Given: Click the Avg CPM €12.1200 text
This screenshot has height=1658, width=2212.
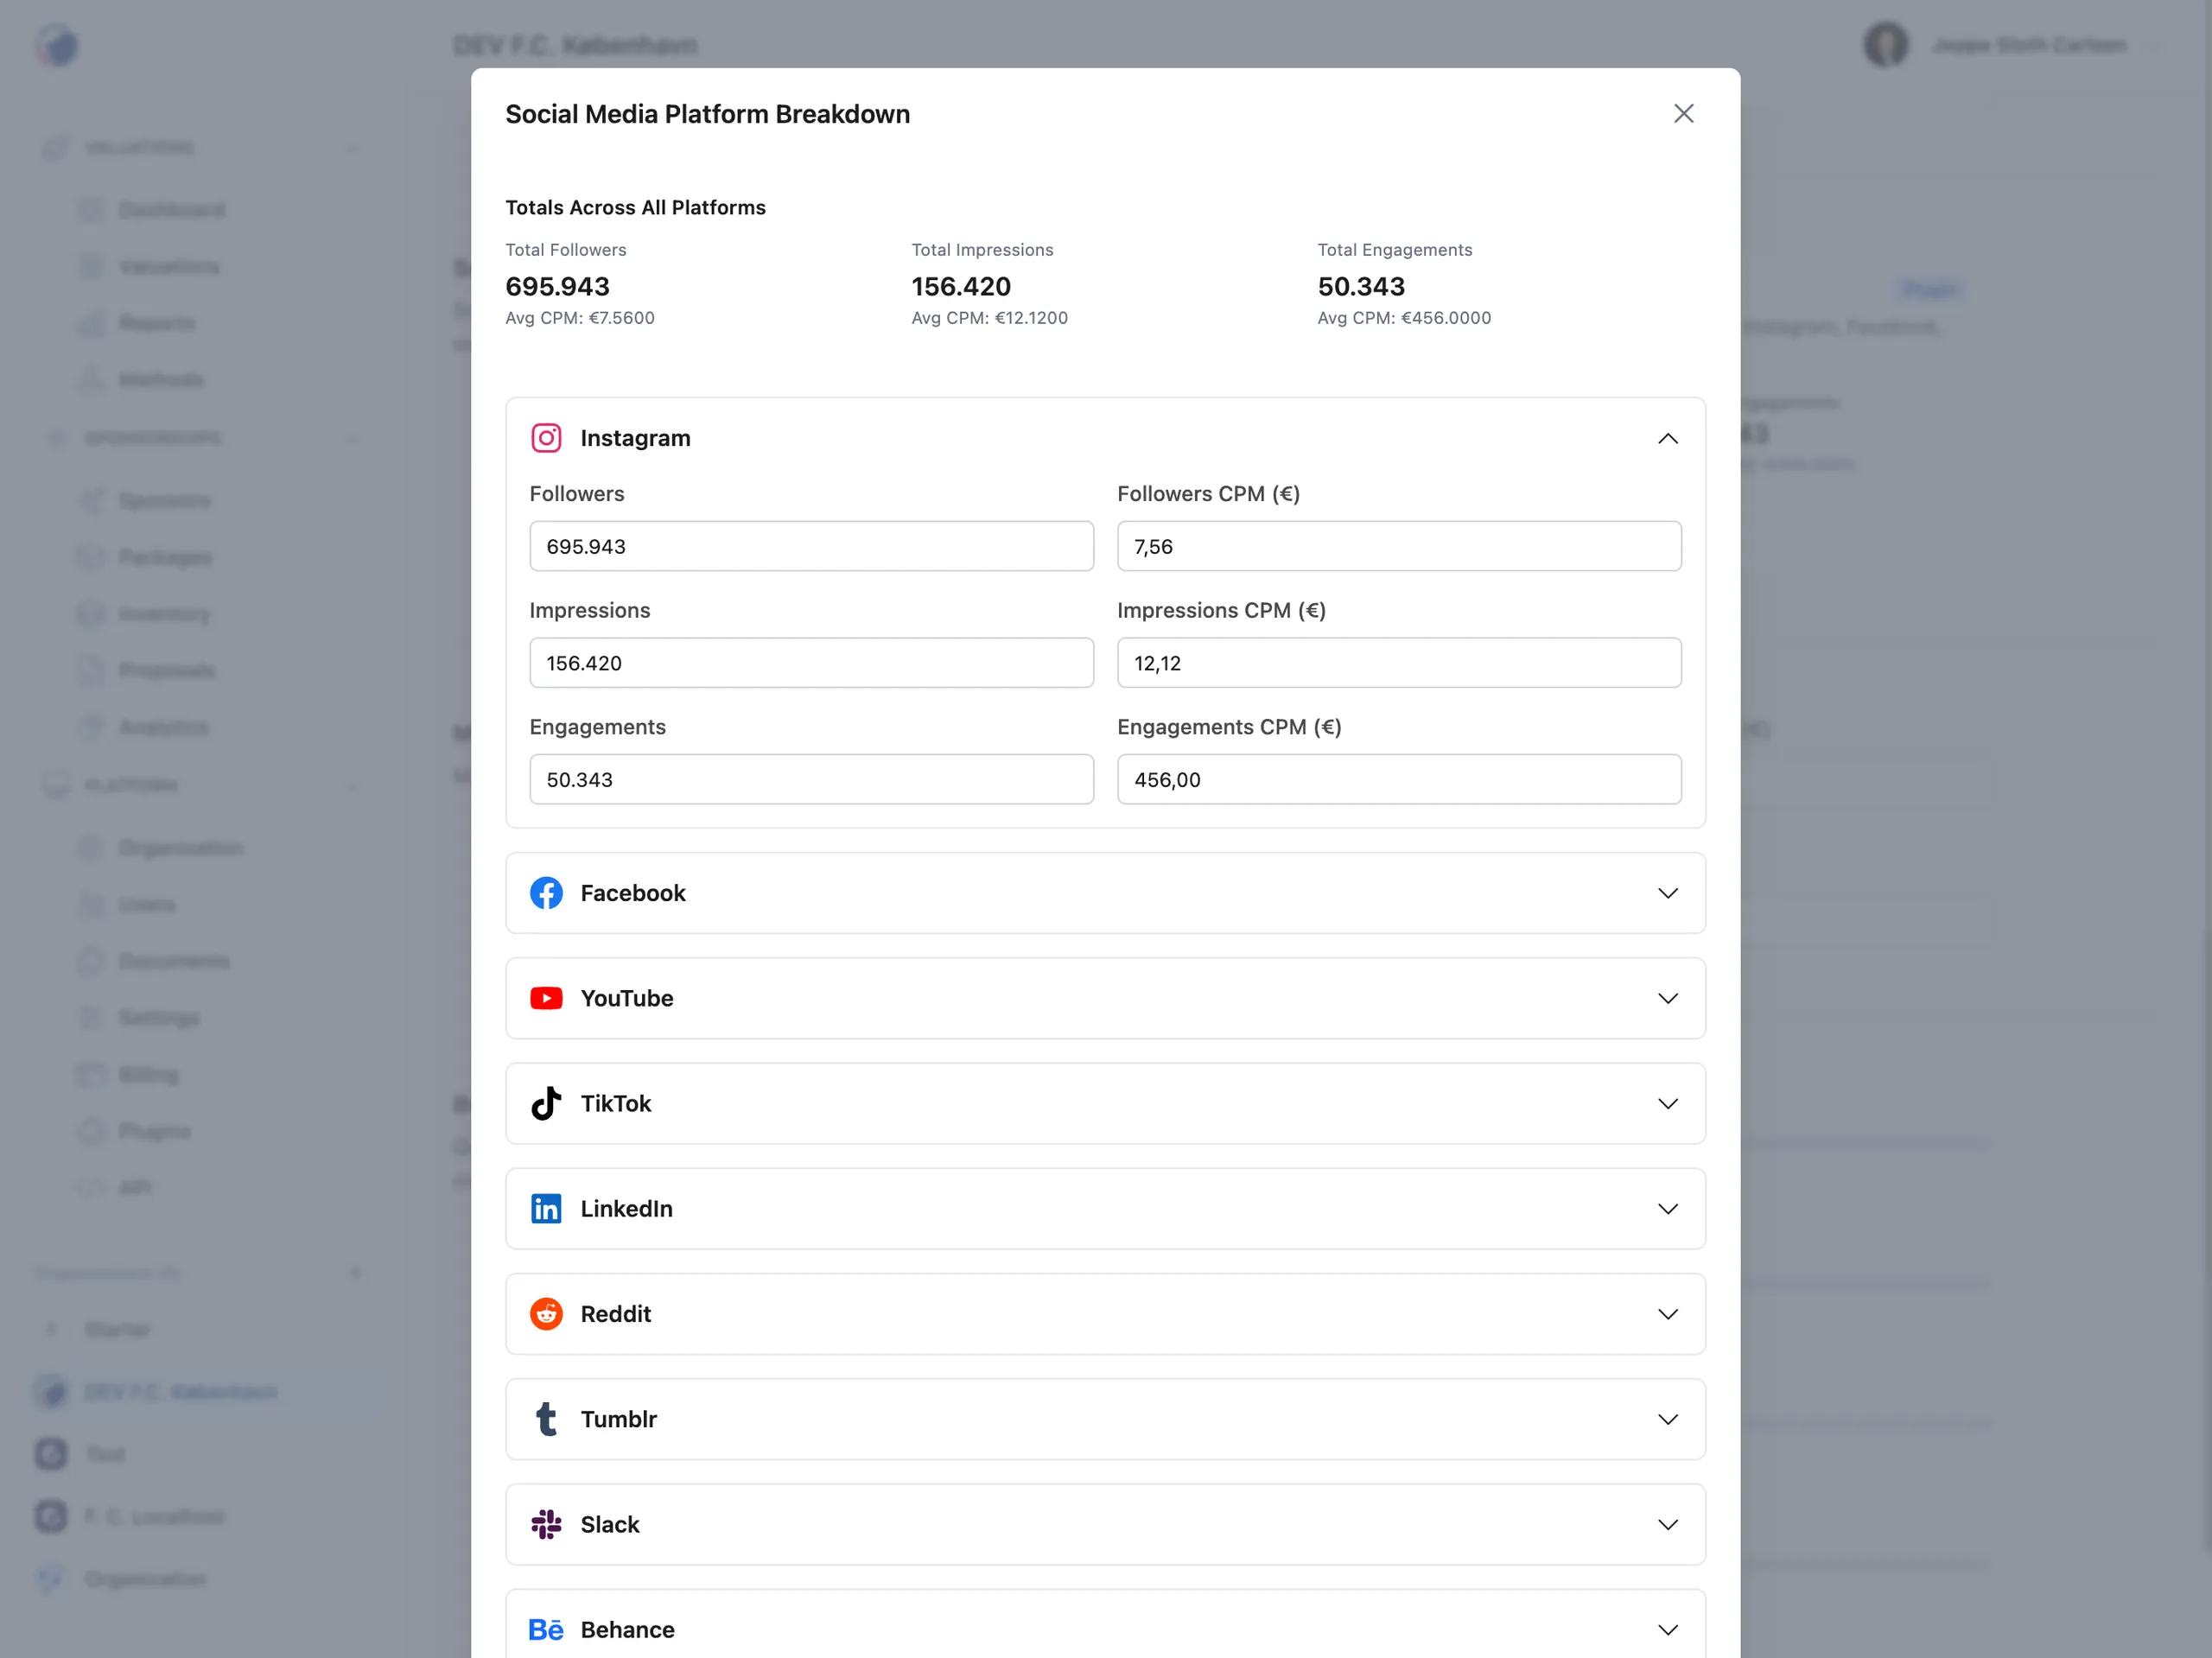Looking at the screenshot, I should click(x=989, y=318).
